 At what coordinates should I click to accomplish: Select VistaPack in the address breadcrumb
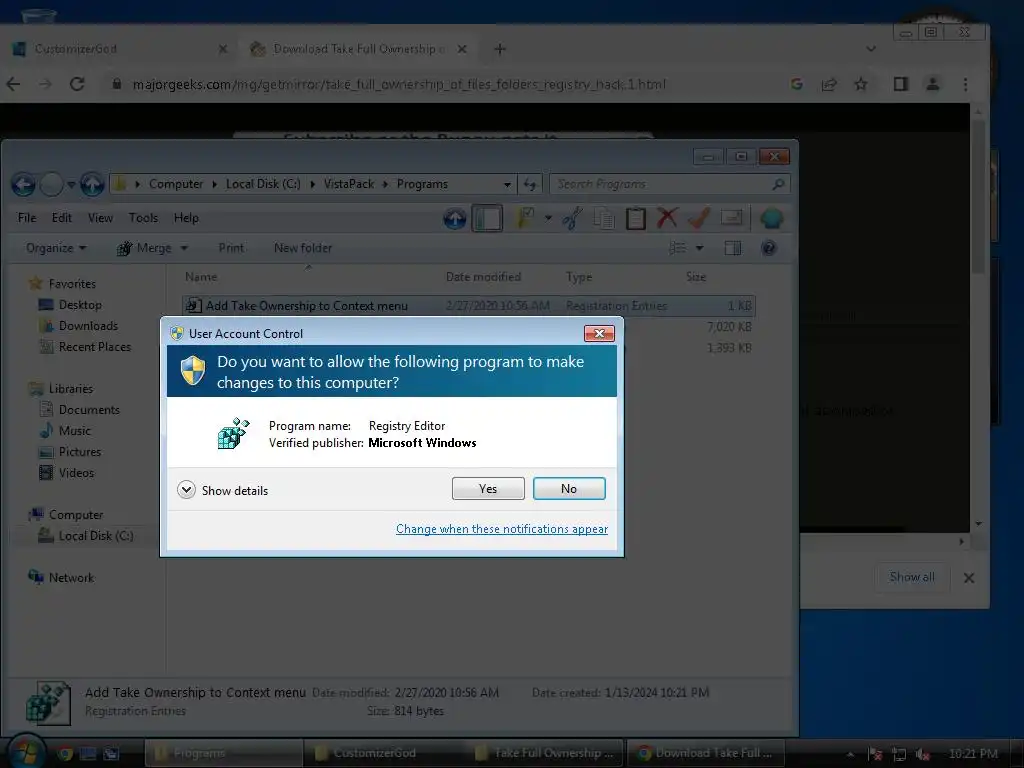[x=349, y=184]
